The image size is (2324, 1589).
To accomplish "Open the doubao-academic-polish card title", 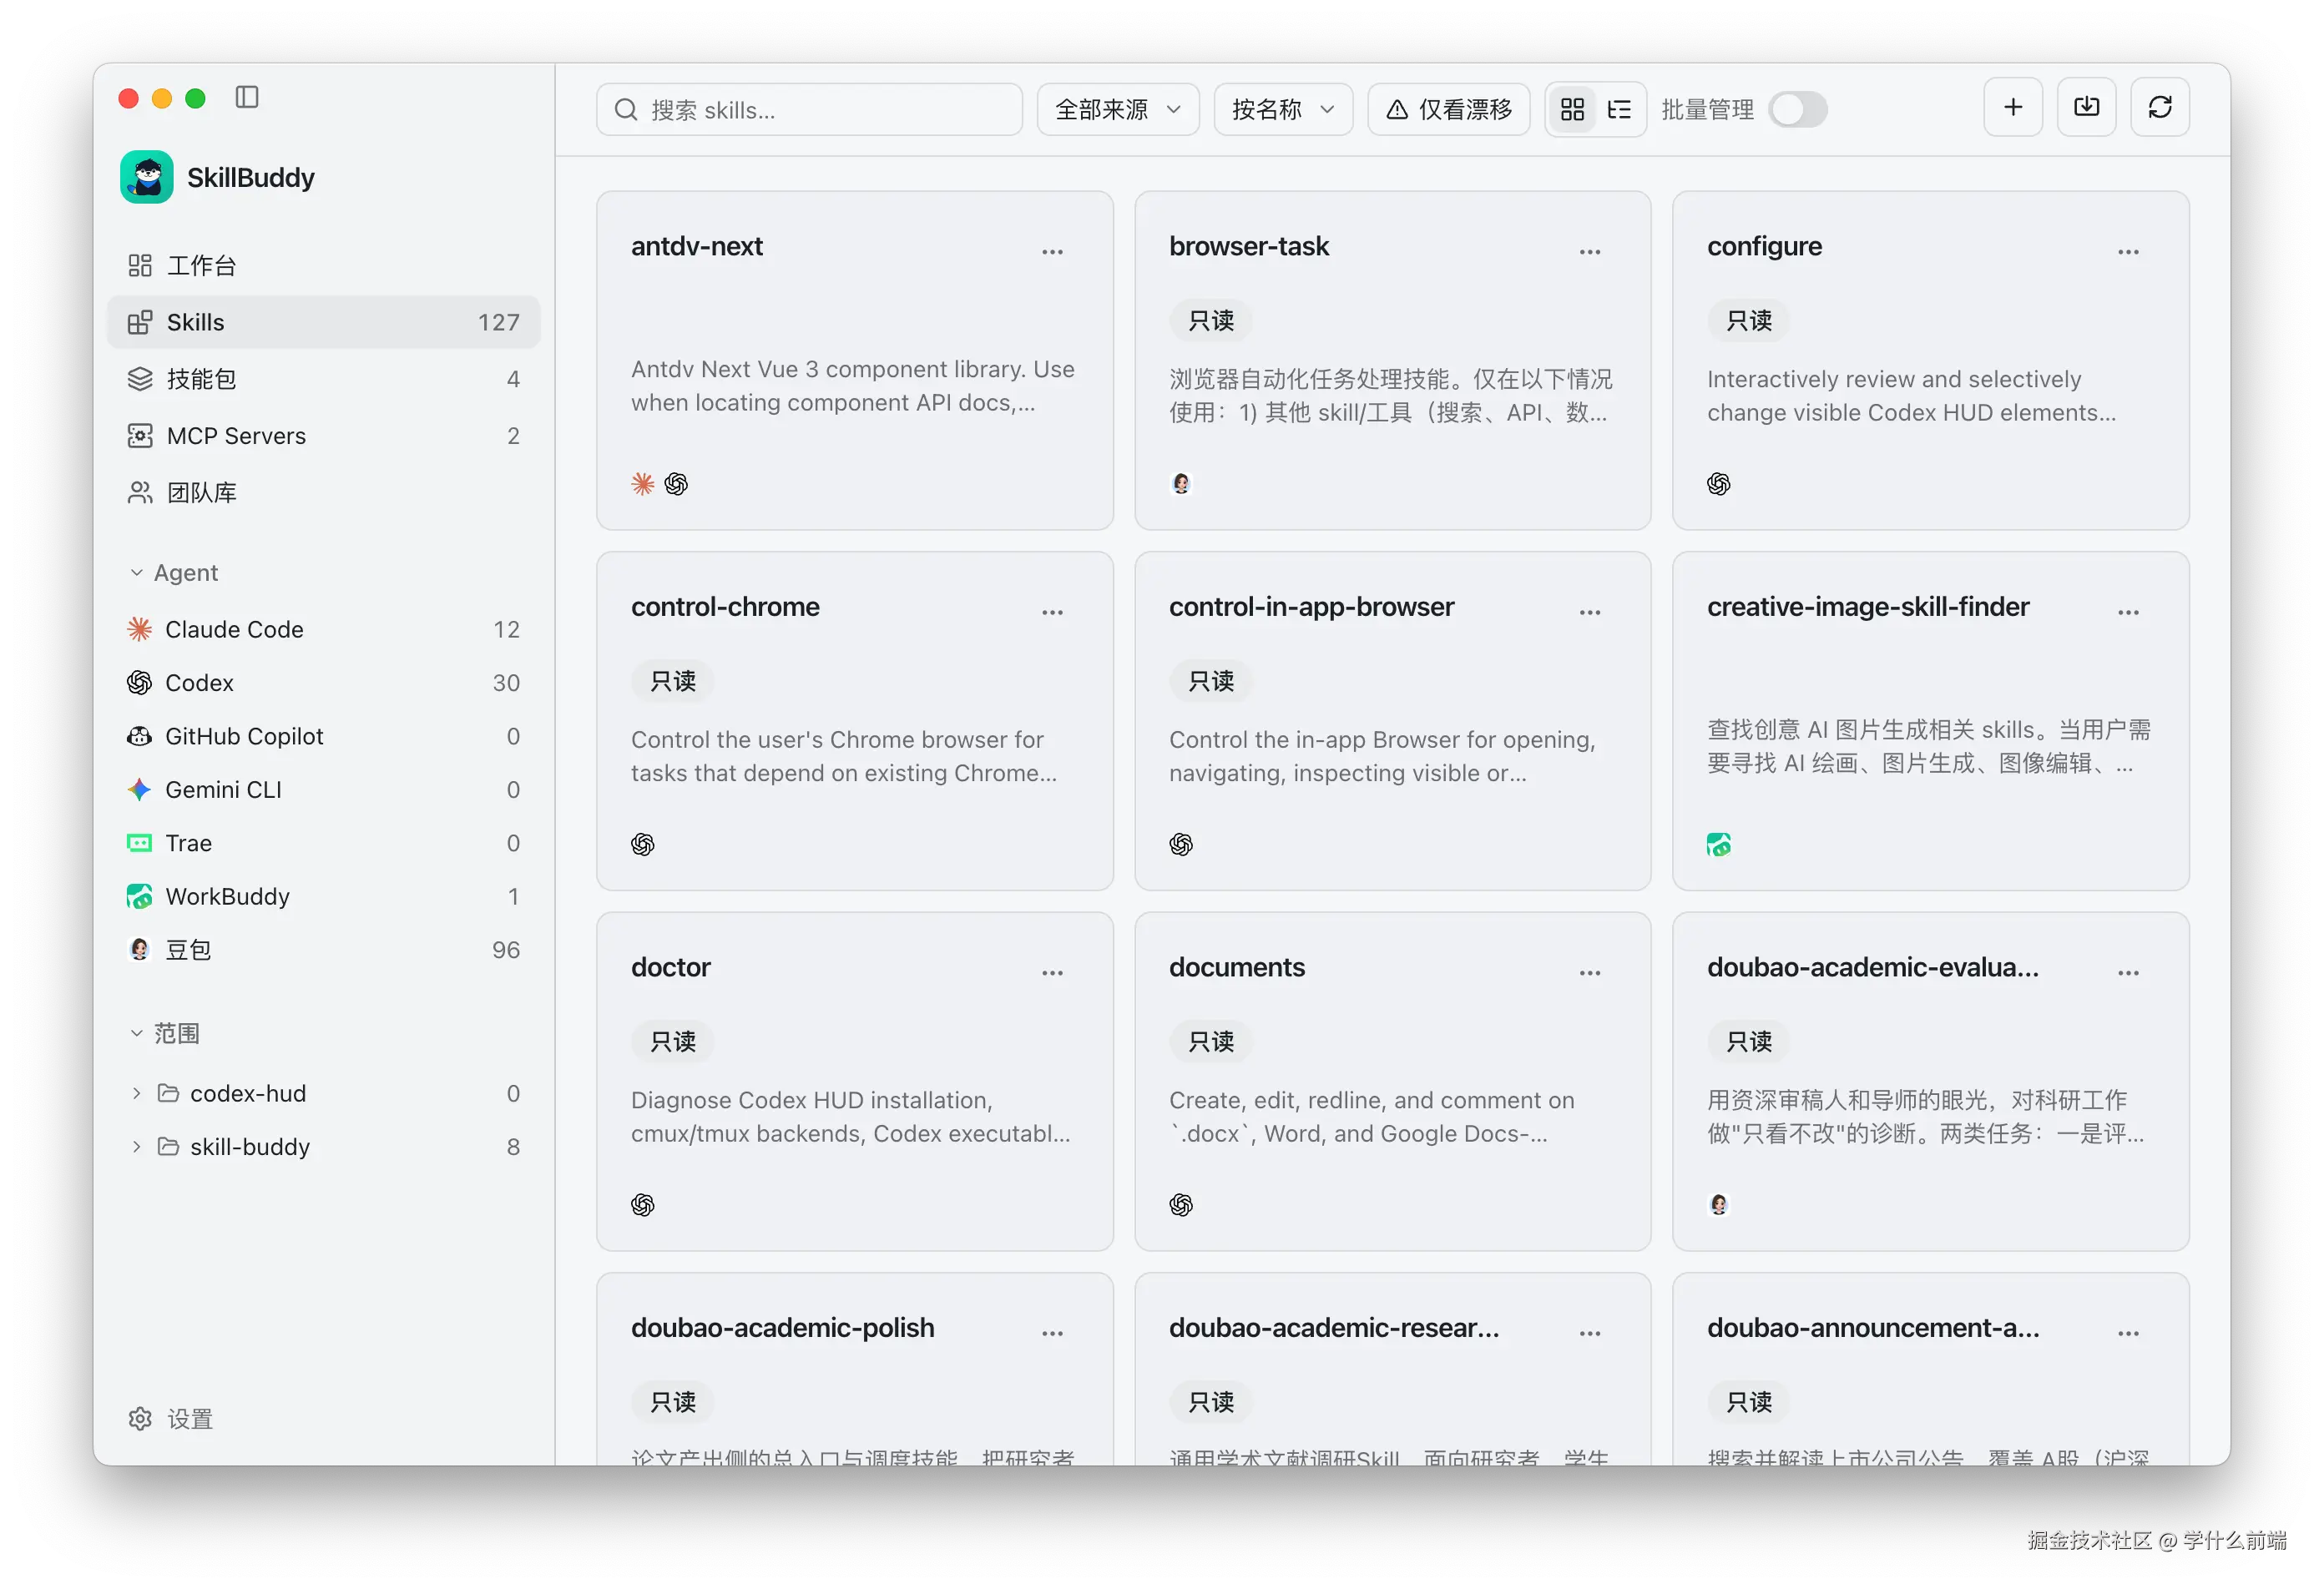I will click(782, 1328).
